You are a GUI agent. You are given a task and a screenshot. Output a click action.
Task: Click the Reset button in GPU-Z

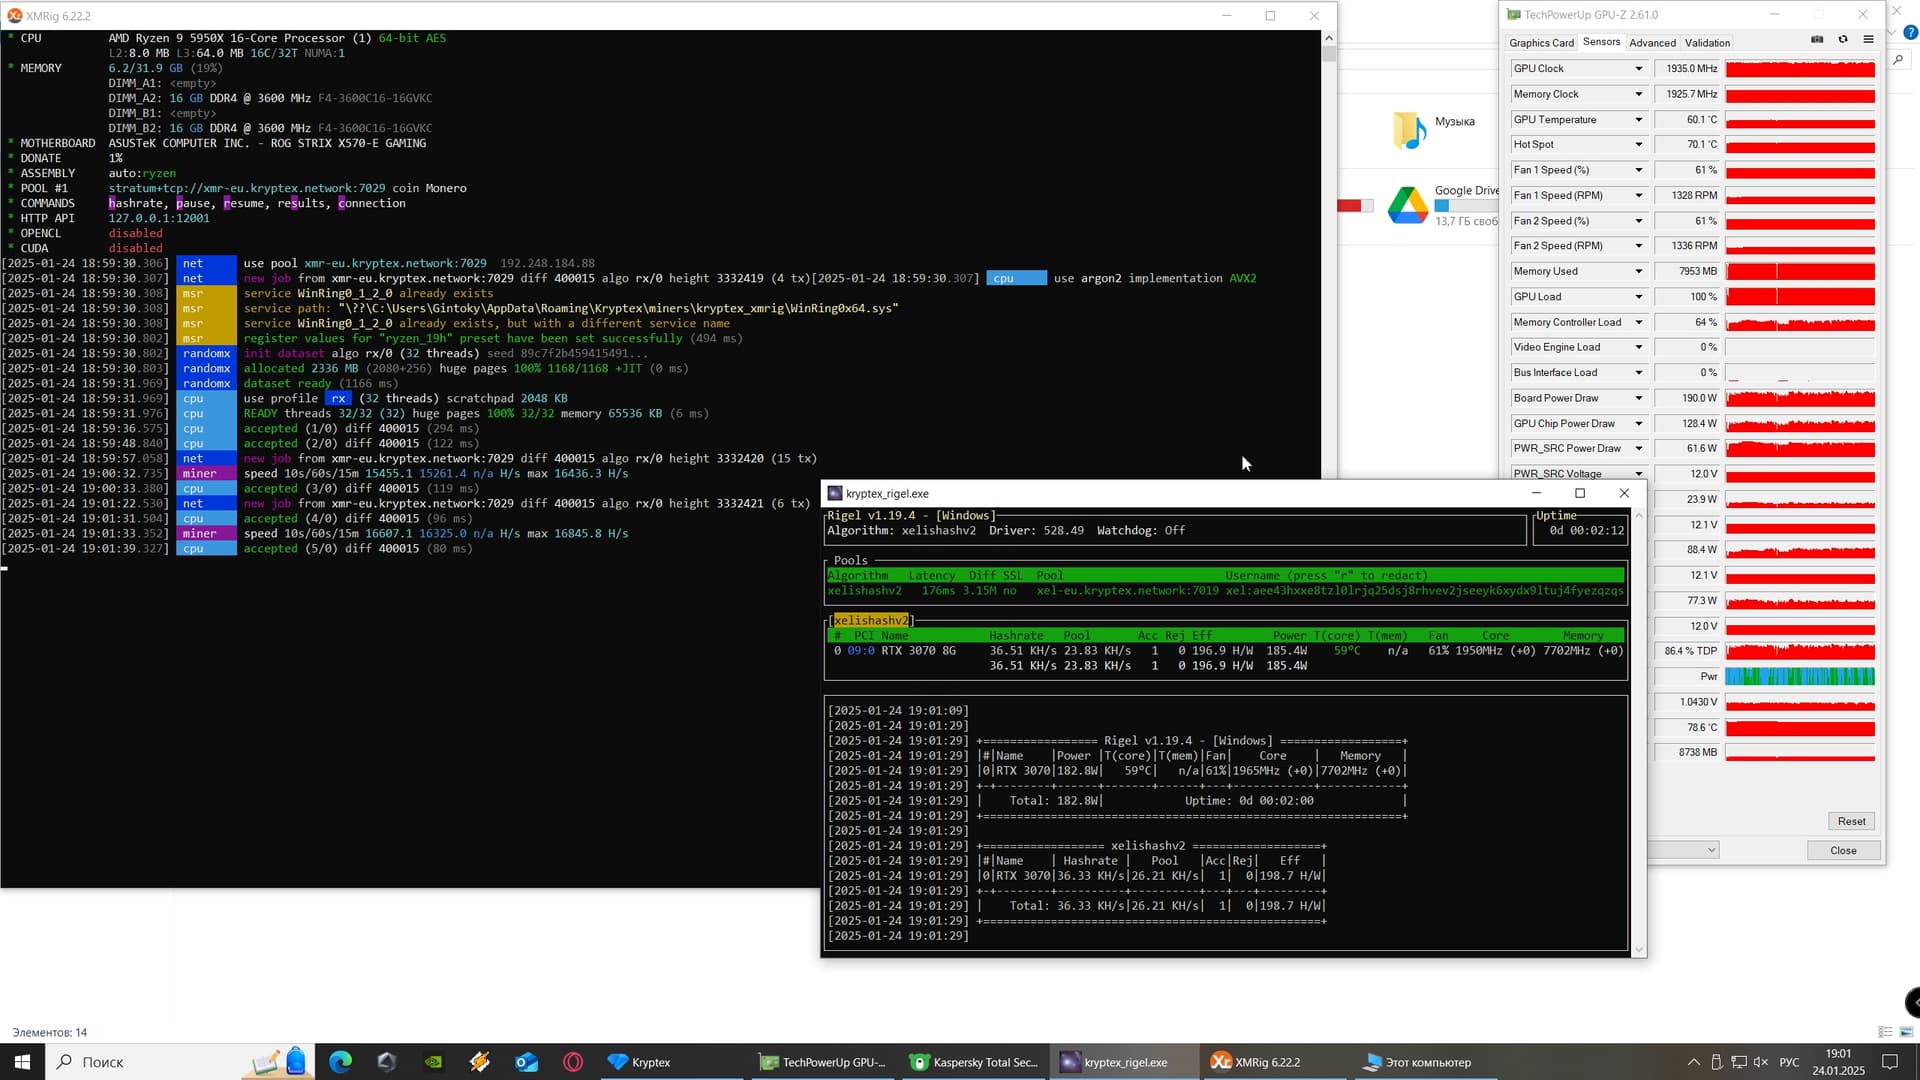pyautogui.click(x=1851, y=821)
